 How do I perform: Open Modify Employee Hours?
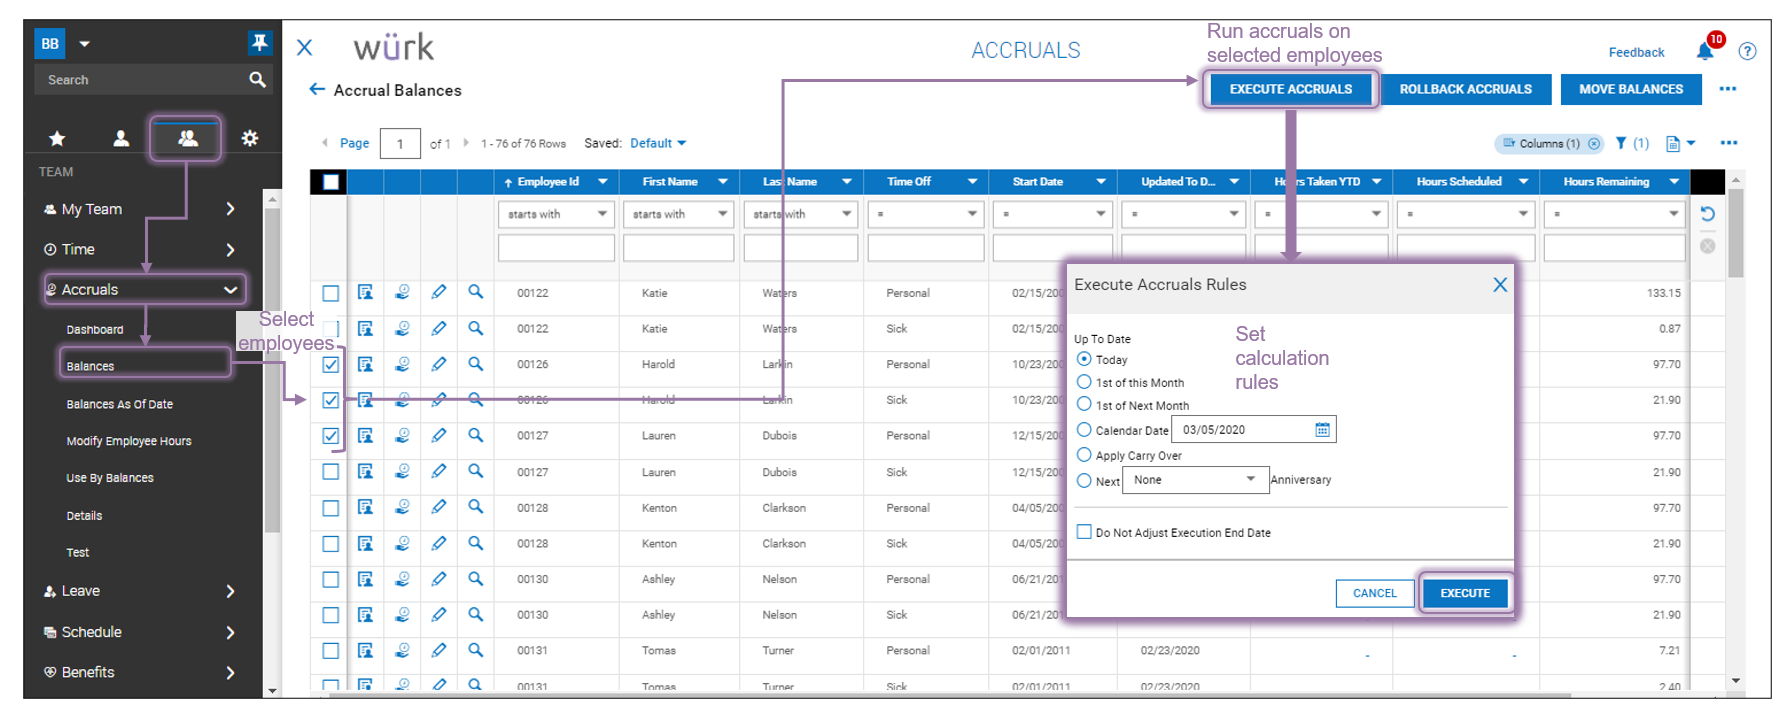129,441
